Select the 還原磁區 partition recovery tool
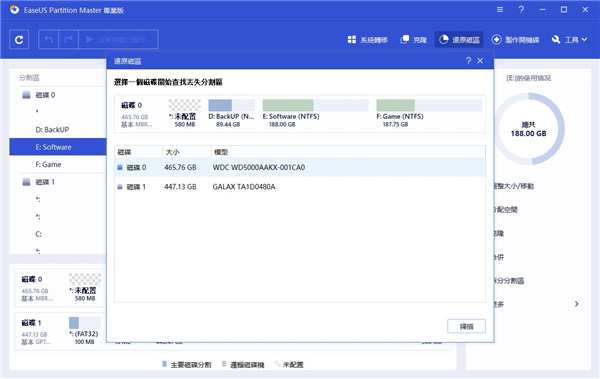The width and height of the screenshot is (600, 379). point(459,40)
